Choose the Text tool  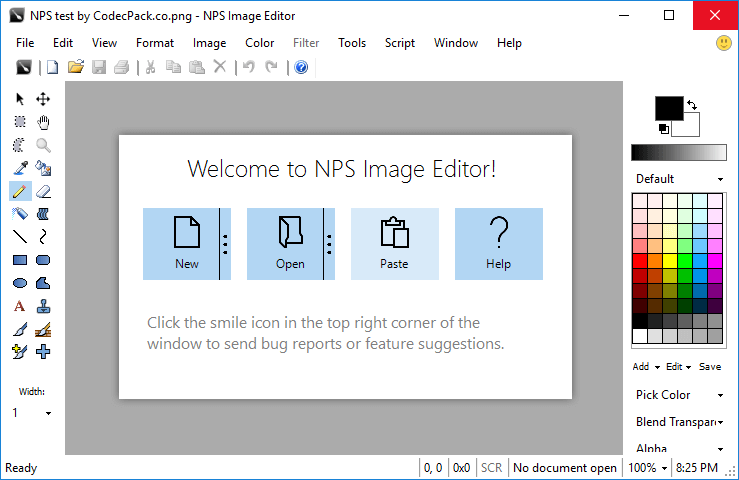click(20, 306)
